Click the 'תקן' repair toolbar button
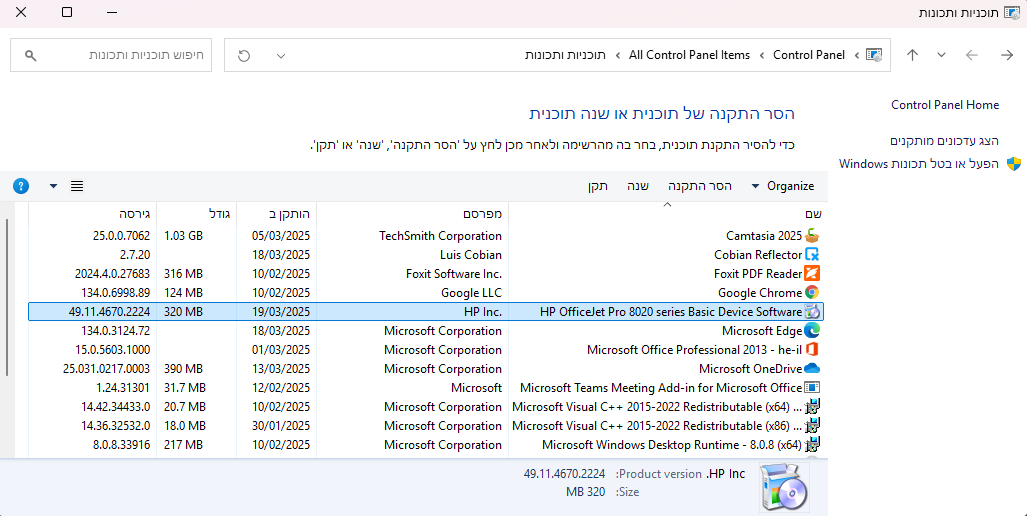1027x516 pixels. 598,186
